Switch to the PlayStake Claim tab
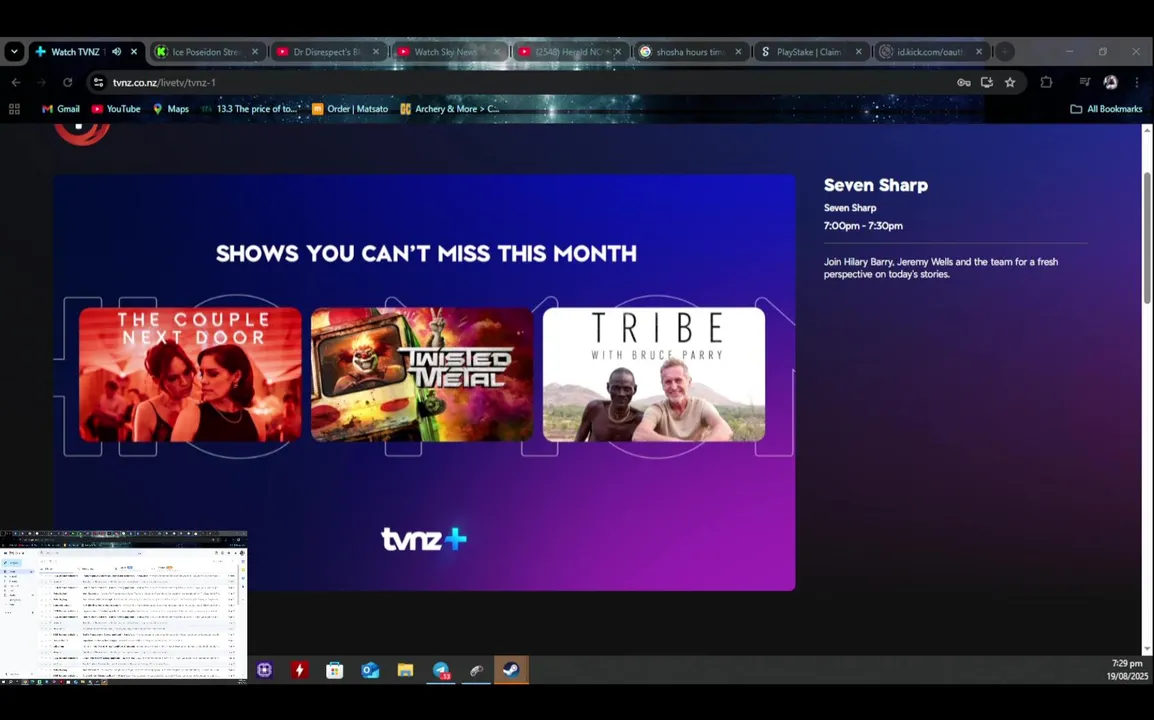 810,52
